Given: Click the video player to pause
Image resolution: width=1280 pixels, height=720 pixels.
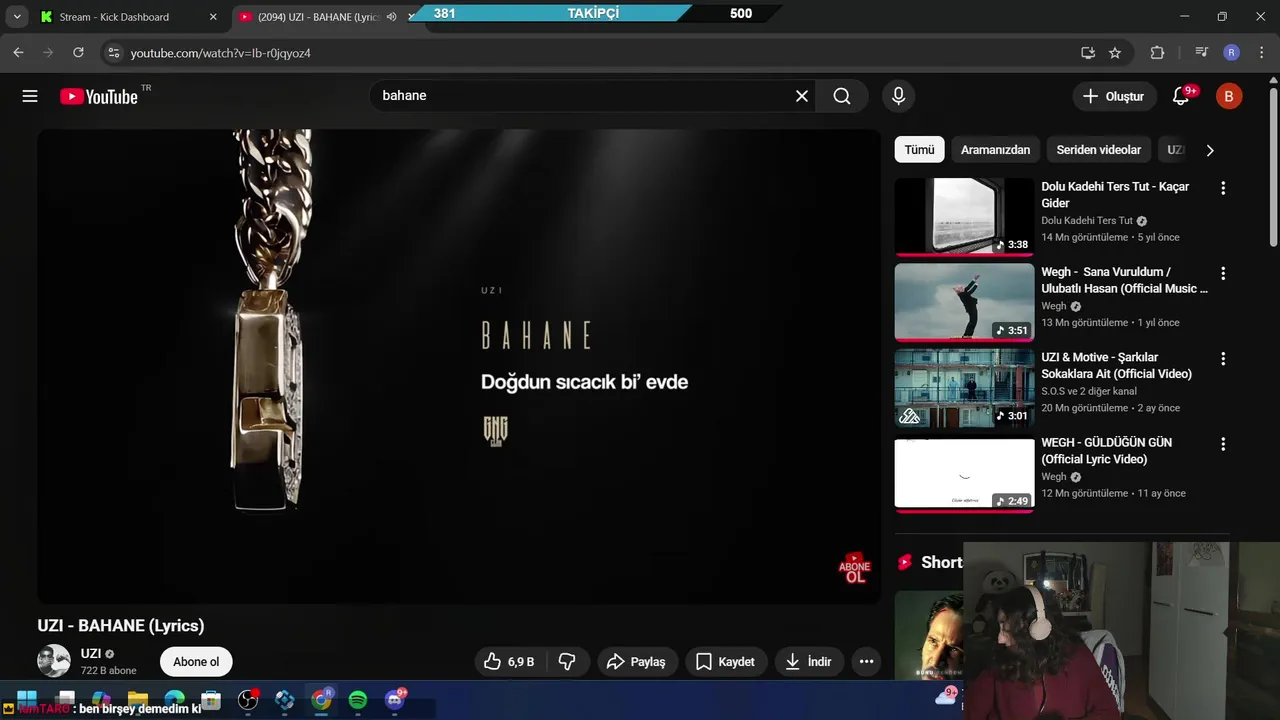Looking at the screenshot, I should click(x=459, y=366).
